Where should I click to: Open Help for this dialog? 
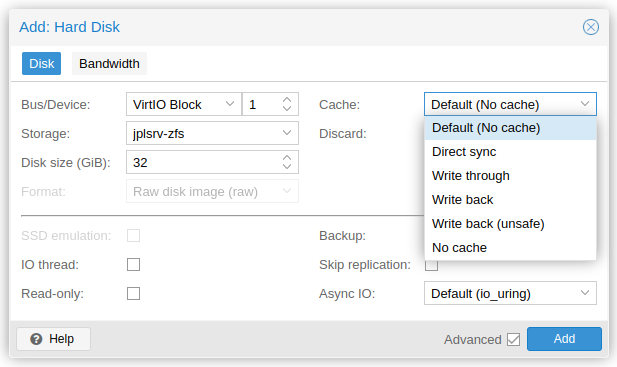(x=54, y=339)
